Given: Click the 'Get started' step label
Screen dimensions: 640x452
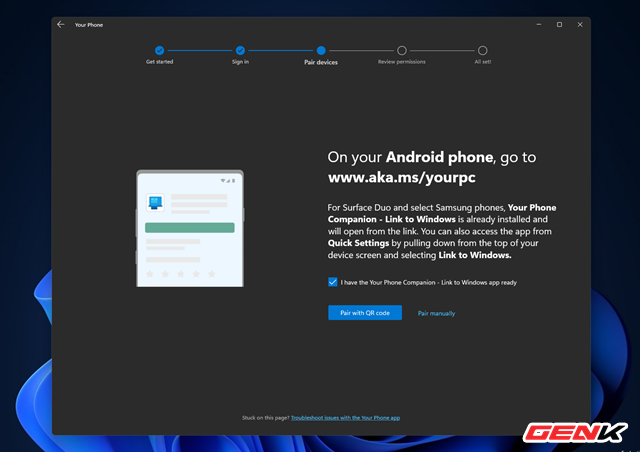Looking at the screenshot, I should [160, 62].
